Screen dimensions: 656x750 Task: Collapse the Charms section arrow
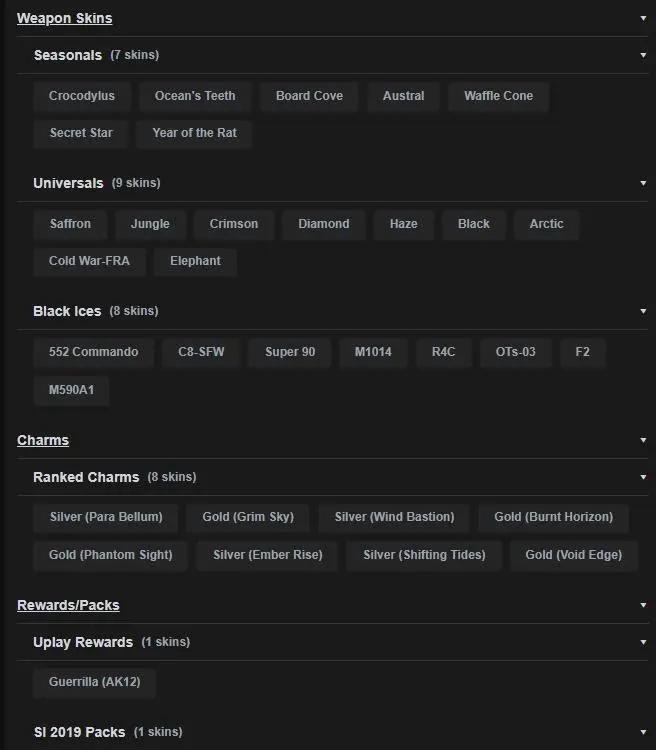(643, 440)
